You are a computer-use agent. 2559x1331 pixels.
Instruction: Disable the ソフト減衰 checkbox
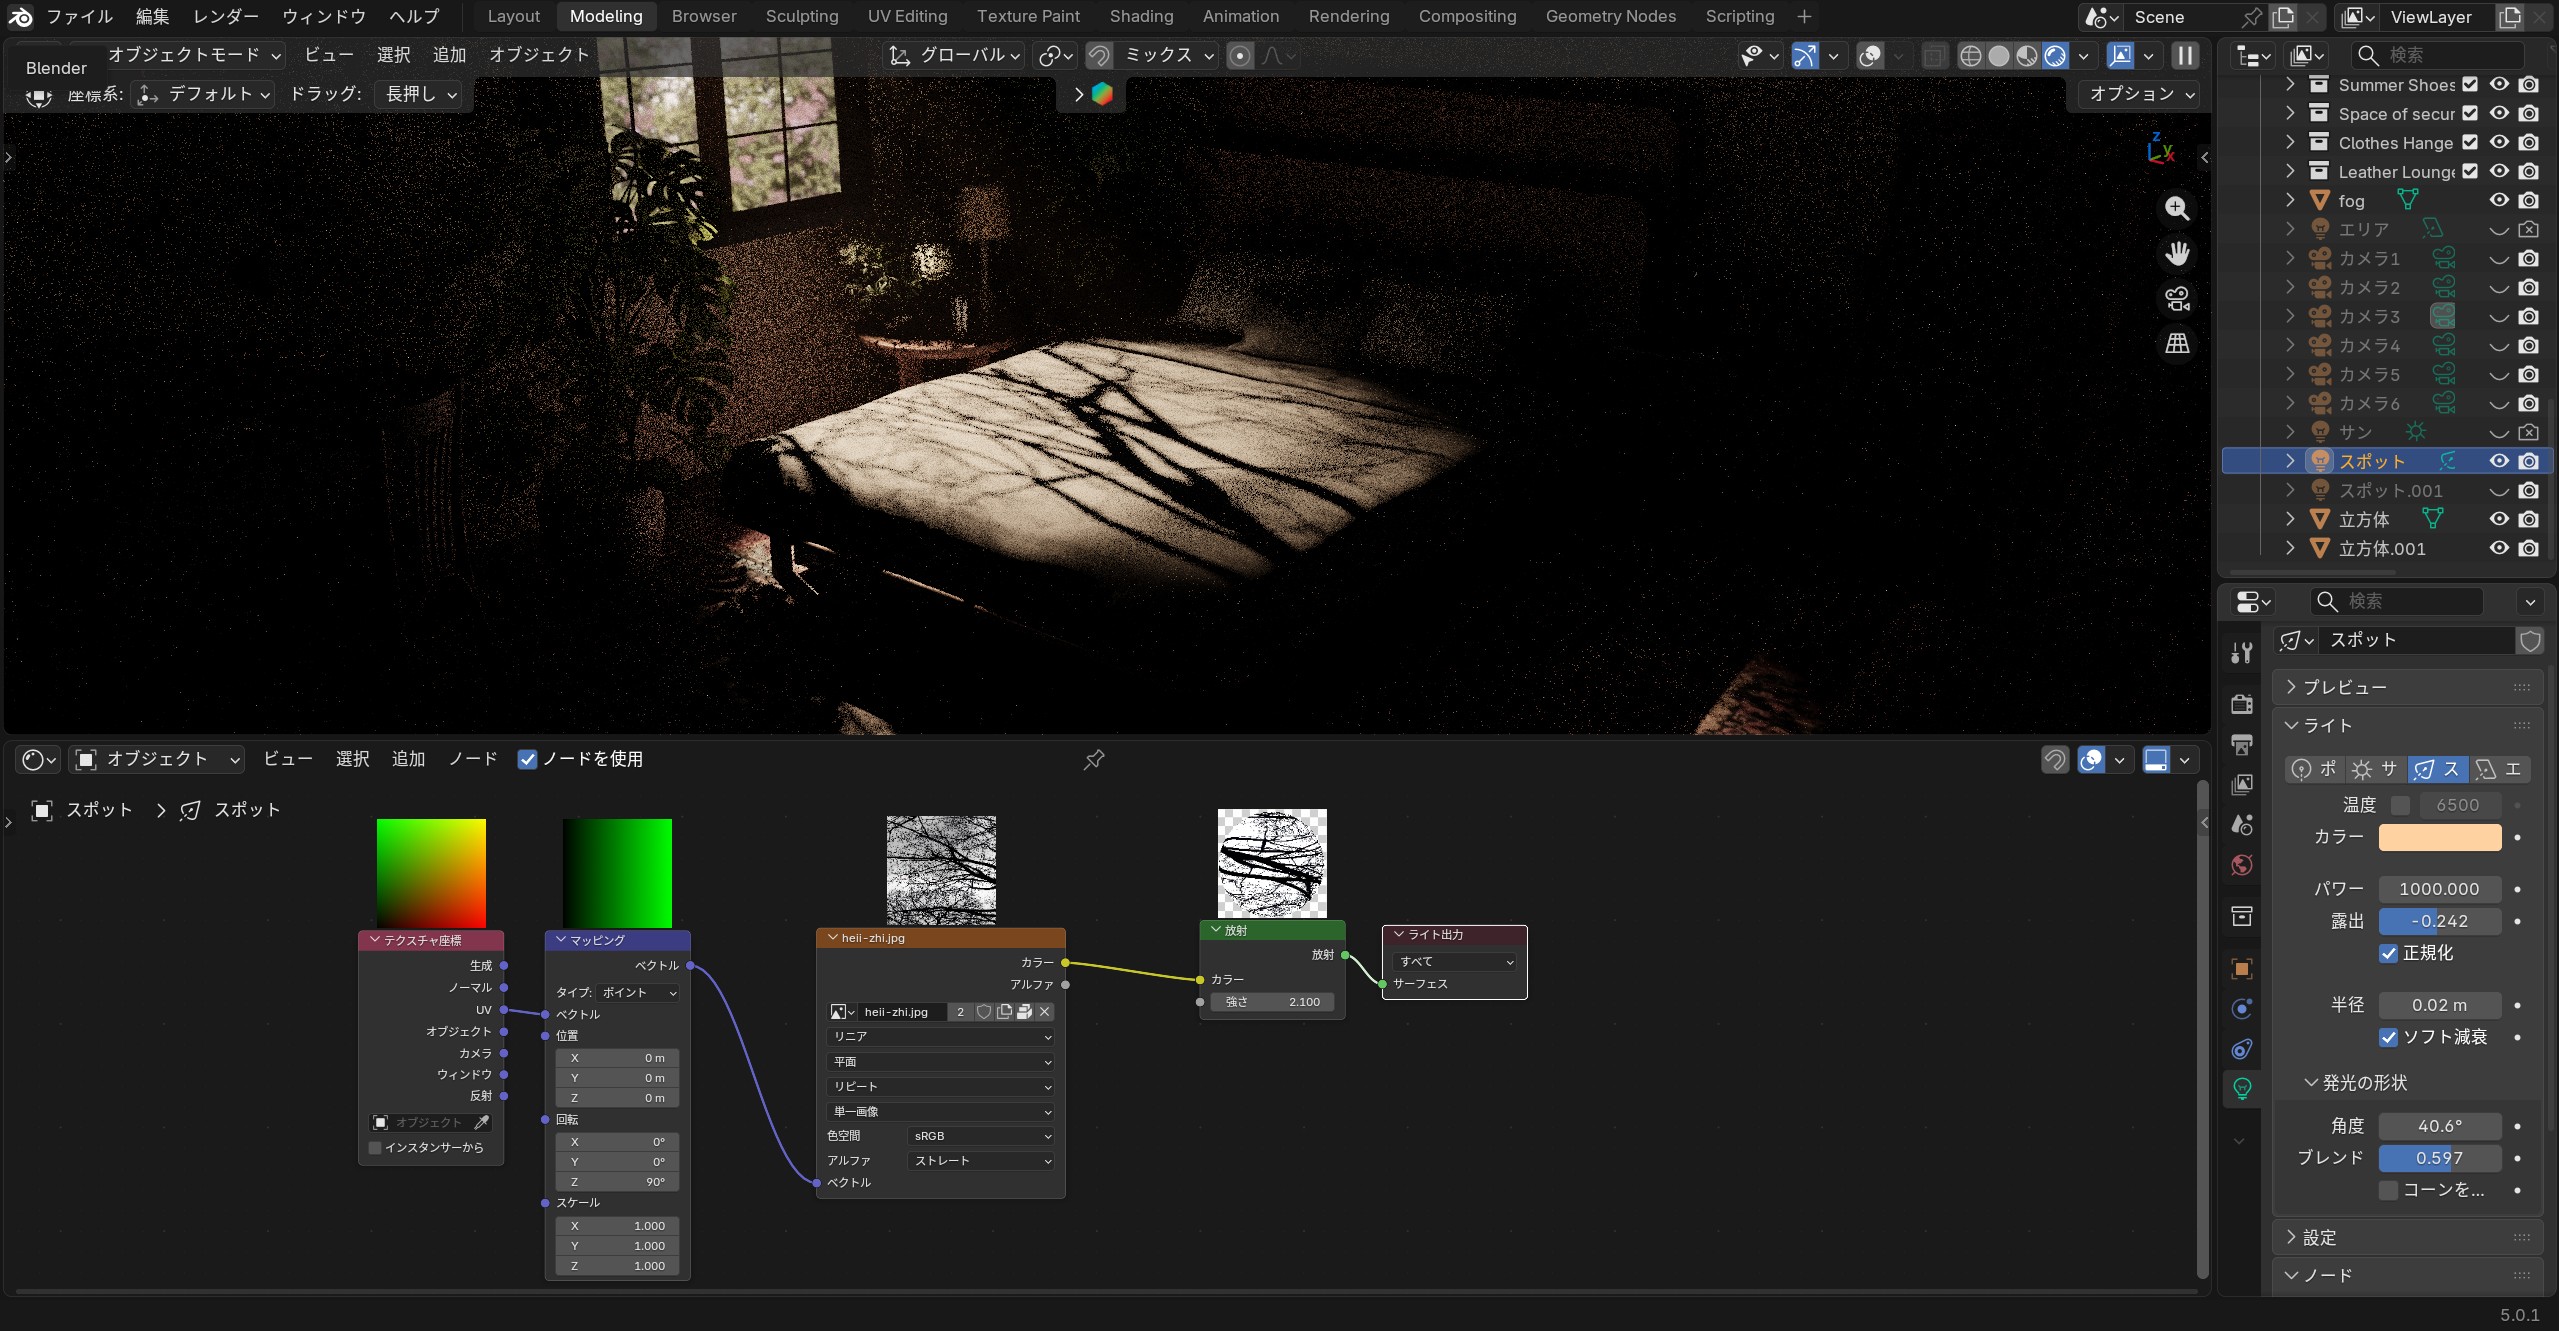[x=2389, y=1037]
